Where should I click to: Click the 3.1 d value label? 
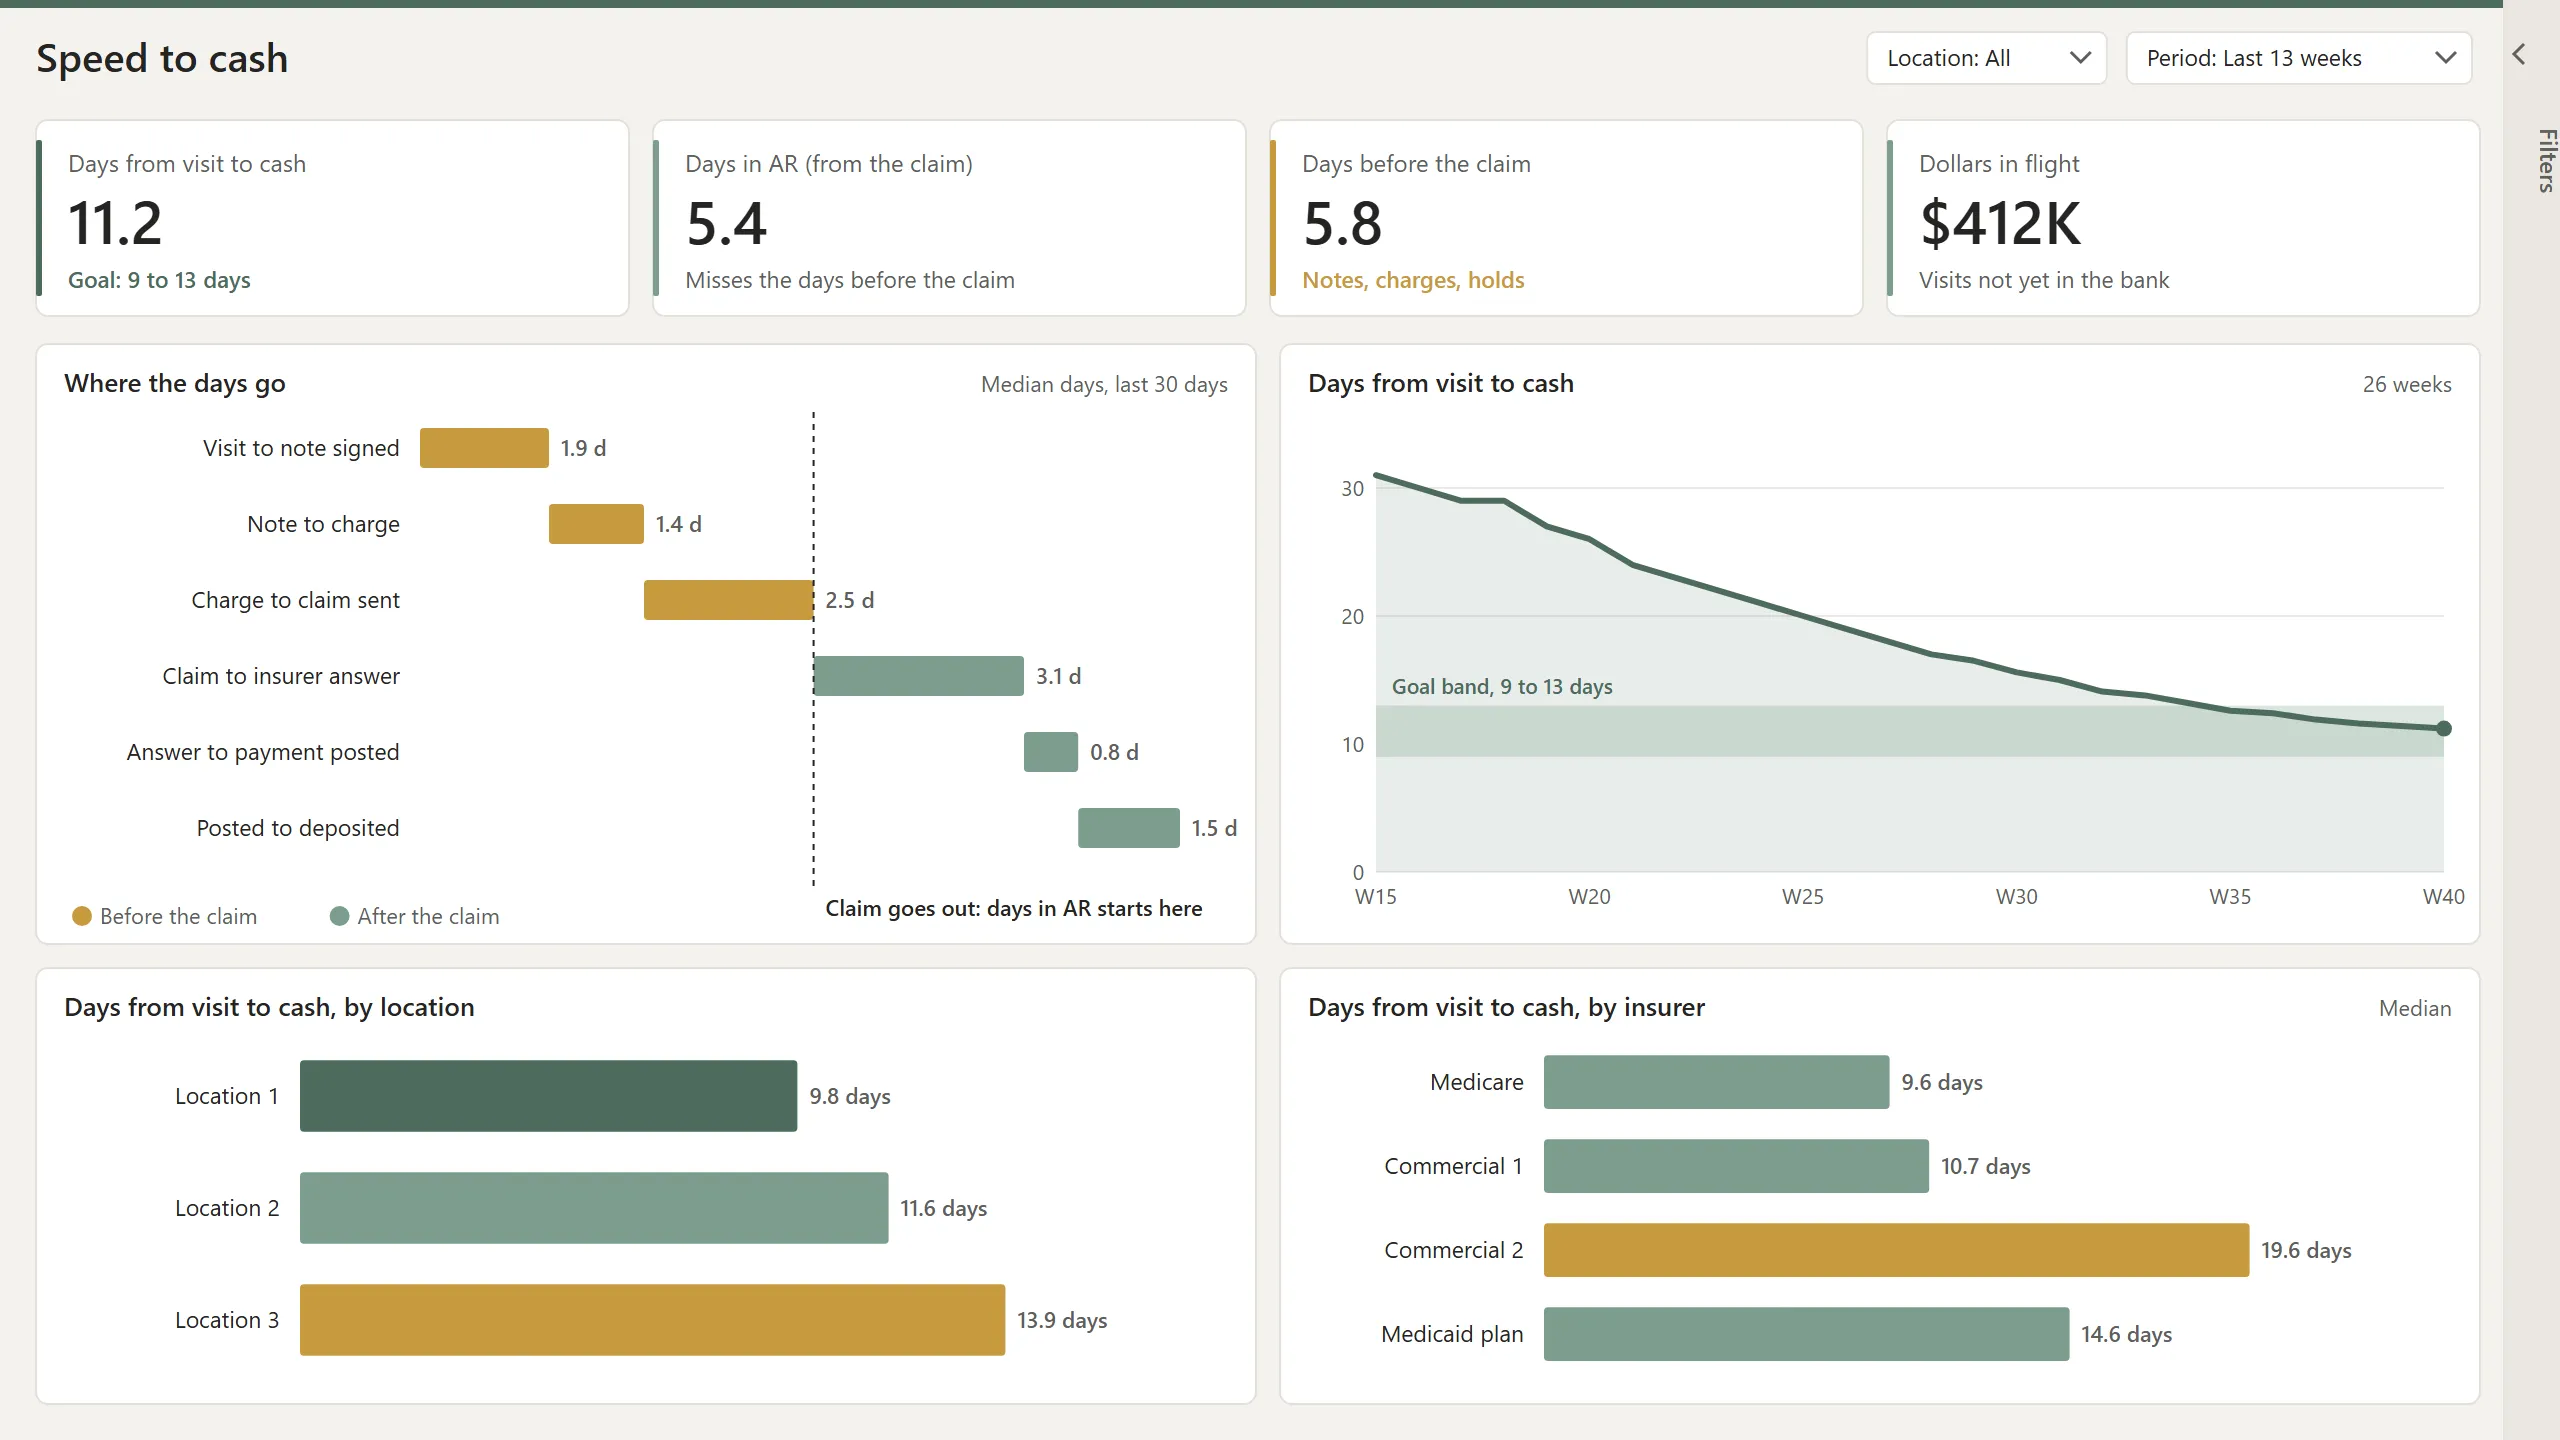[x=1058, y=676]
